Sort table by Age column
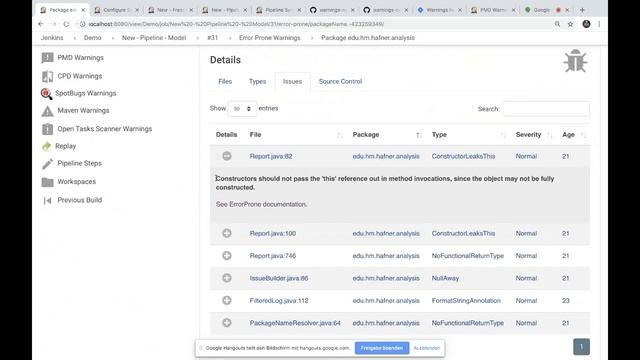The width and height of the screenshot is (640, 360). point(574,135)
